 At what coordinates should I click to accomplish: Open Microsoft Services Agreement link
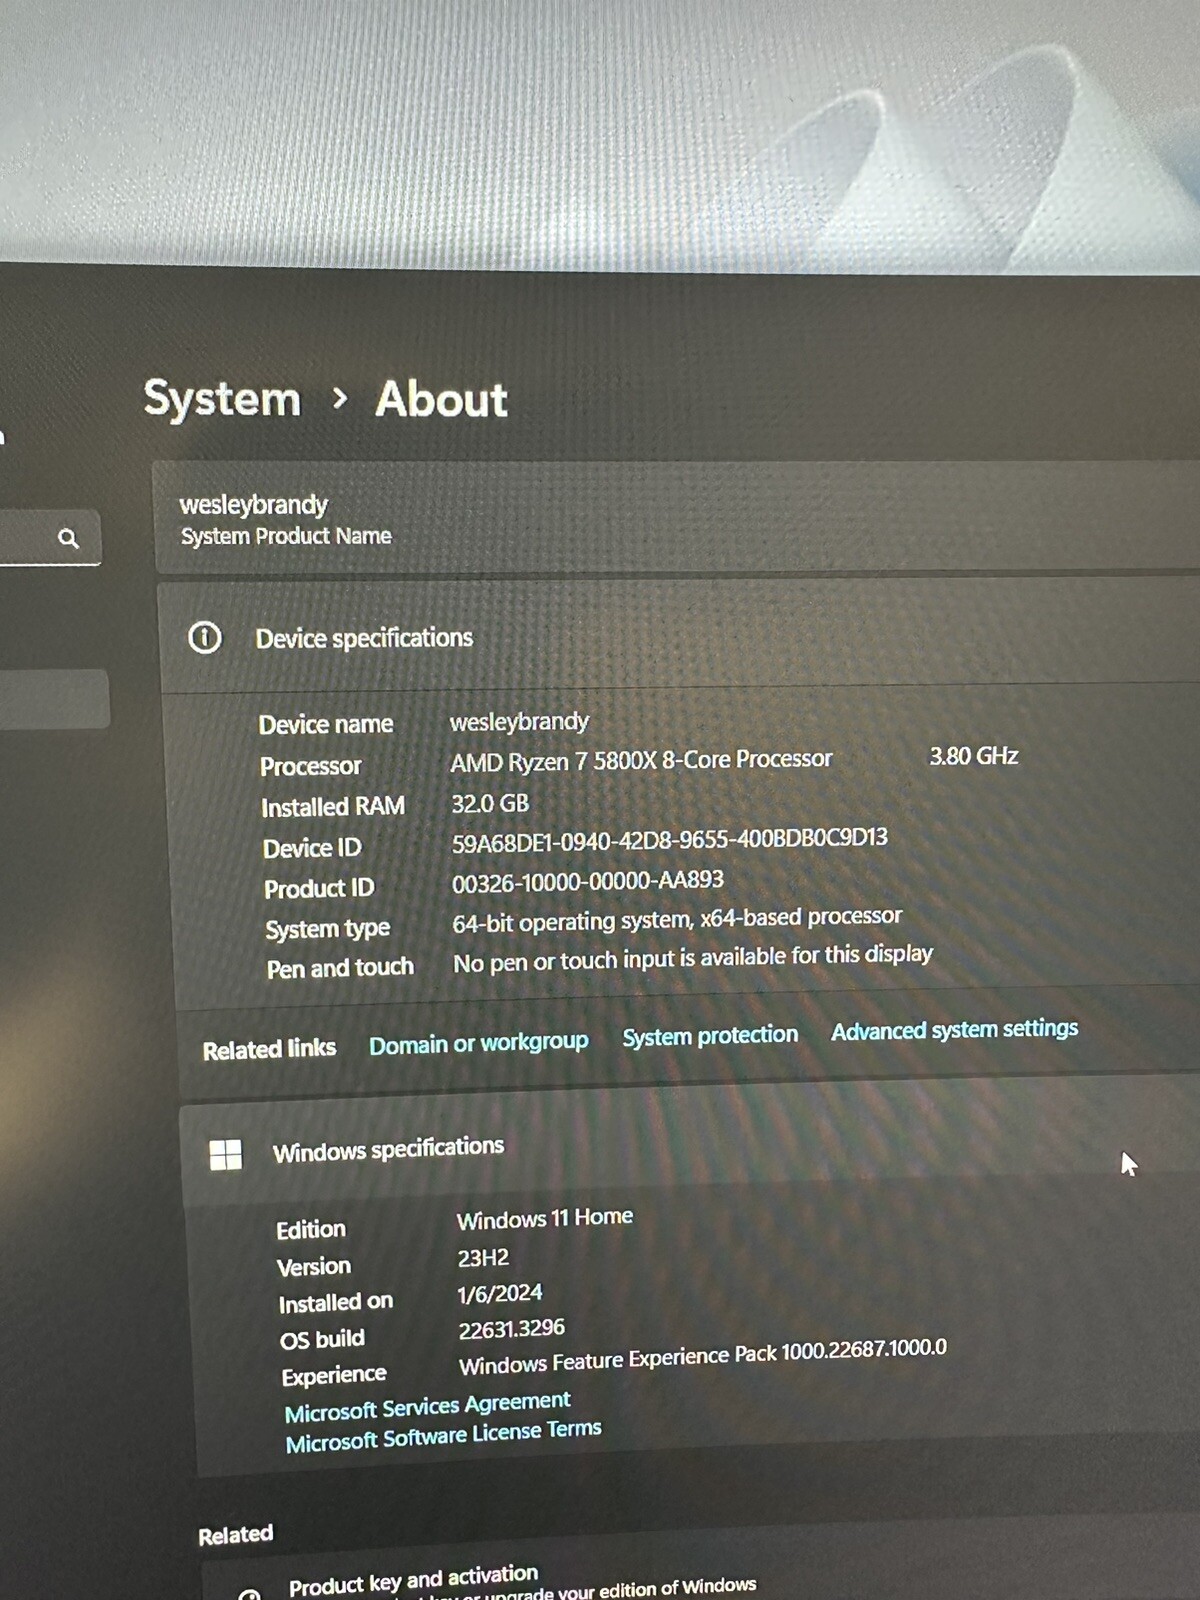pos(427,1406)
